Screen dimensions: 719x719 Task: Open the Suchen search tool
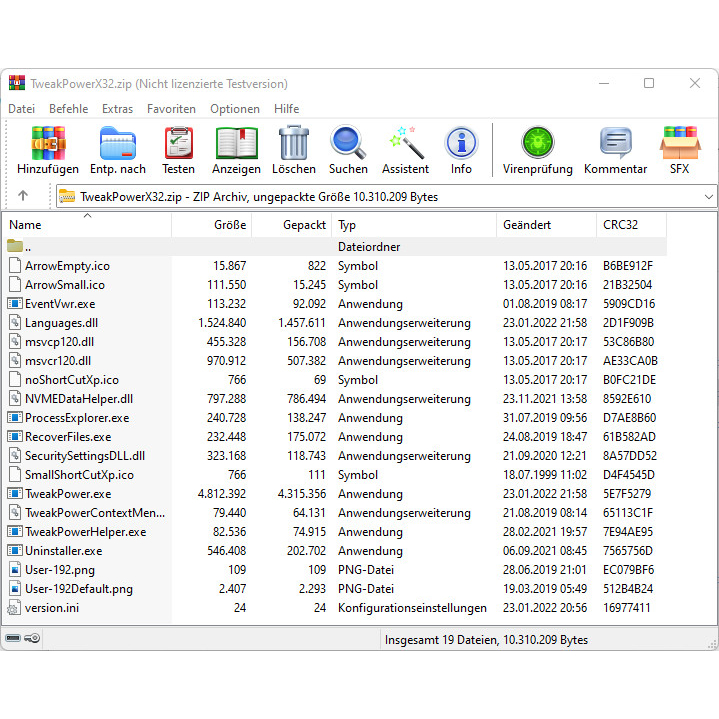[x=348, y=145]
